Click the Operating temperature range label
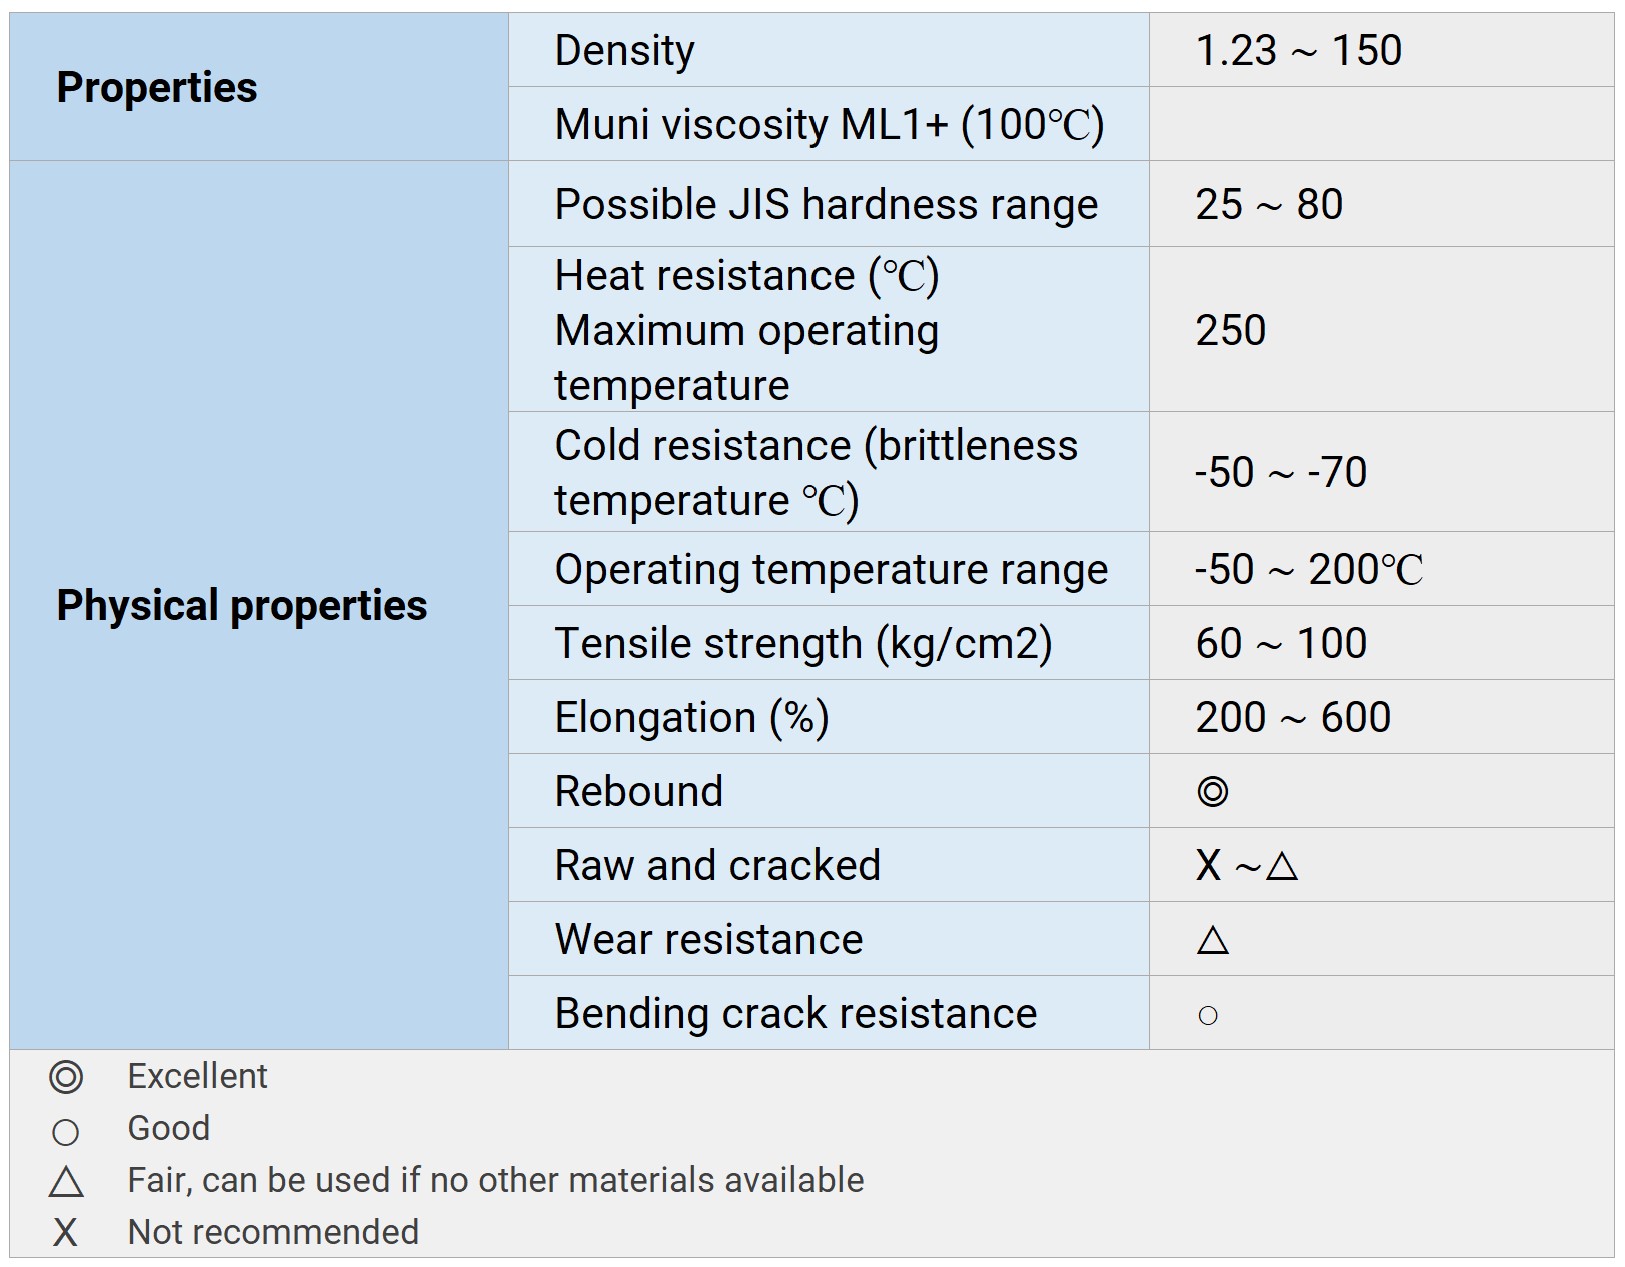 click(830, 570)
